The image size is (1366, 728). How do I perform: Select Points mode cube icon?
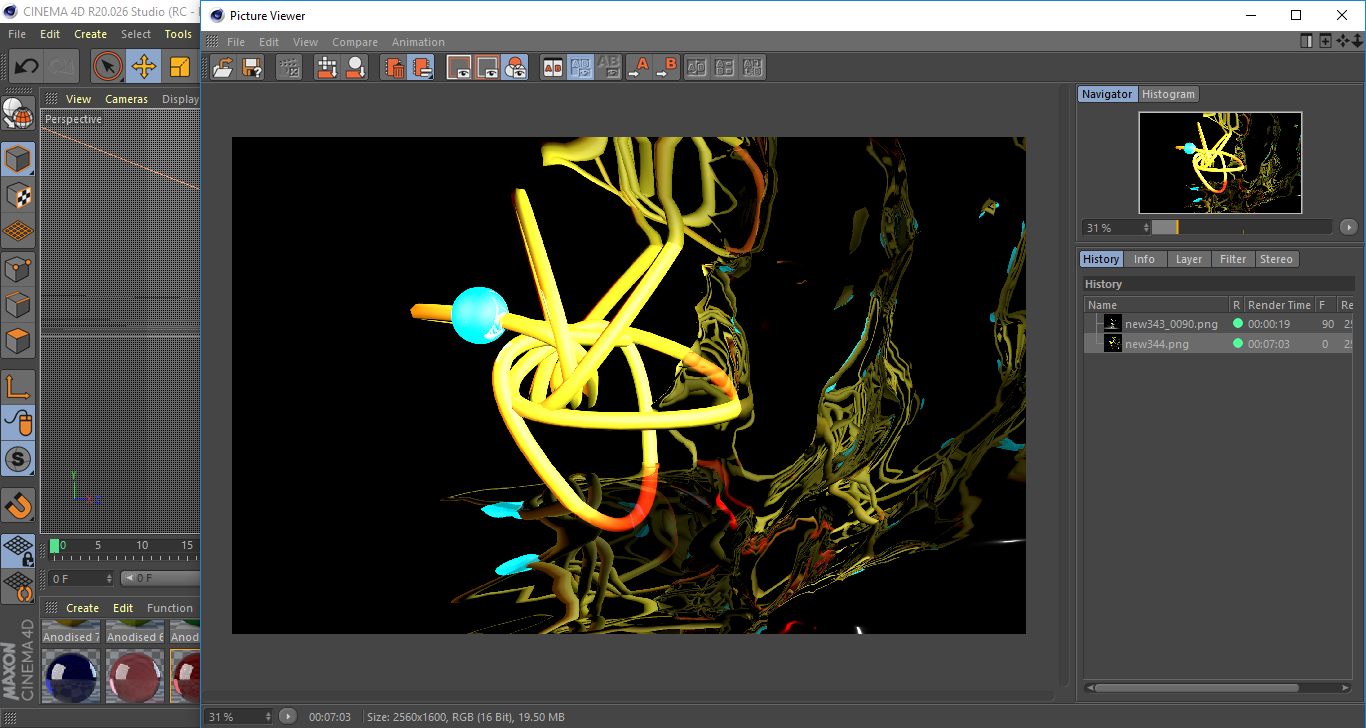[18, 268]
